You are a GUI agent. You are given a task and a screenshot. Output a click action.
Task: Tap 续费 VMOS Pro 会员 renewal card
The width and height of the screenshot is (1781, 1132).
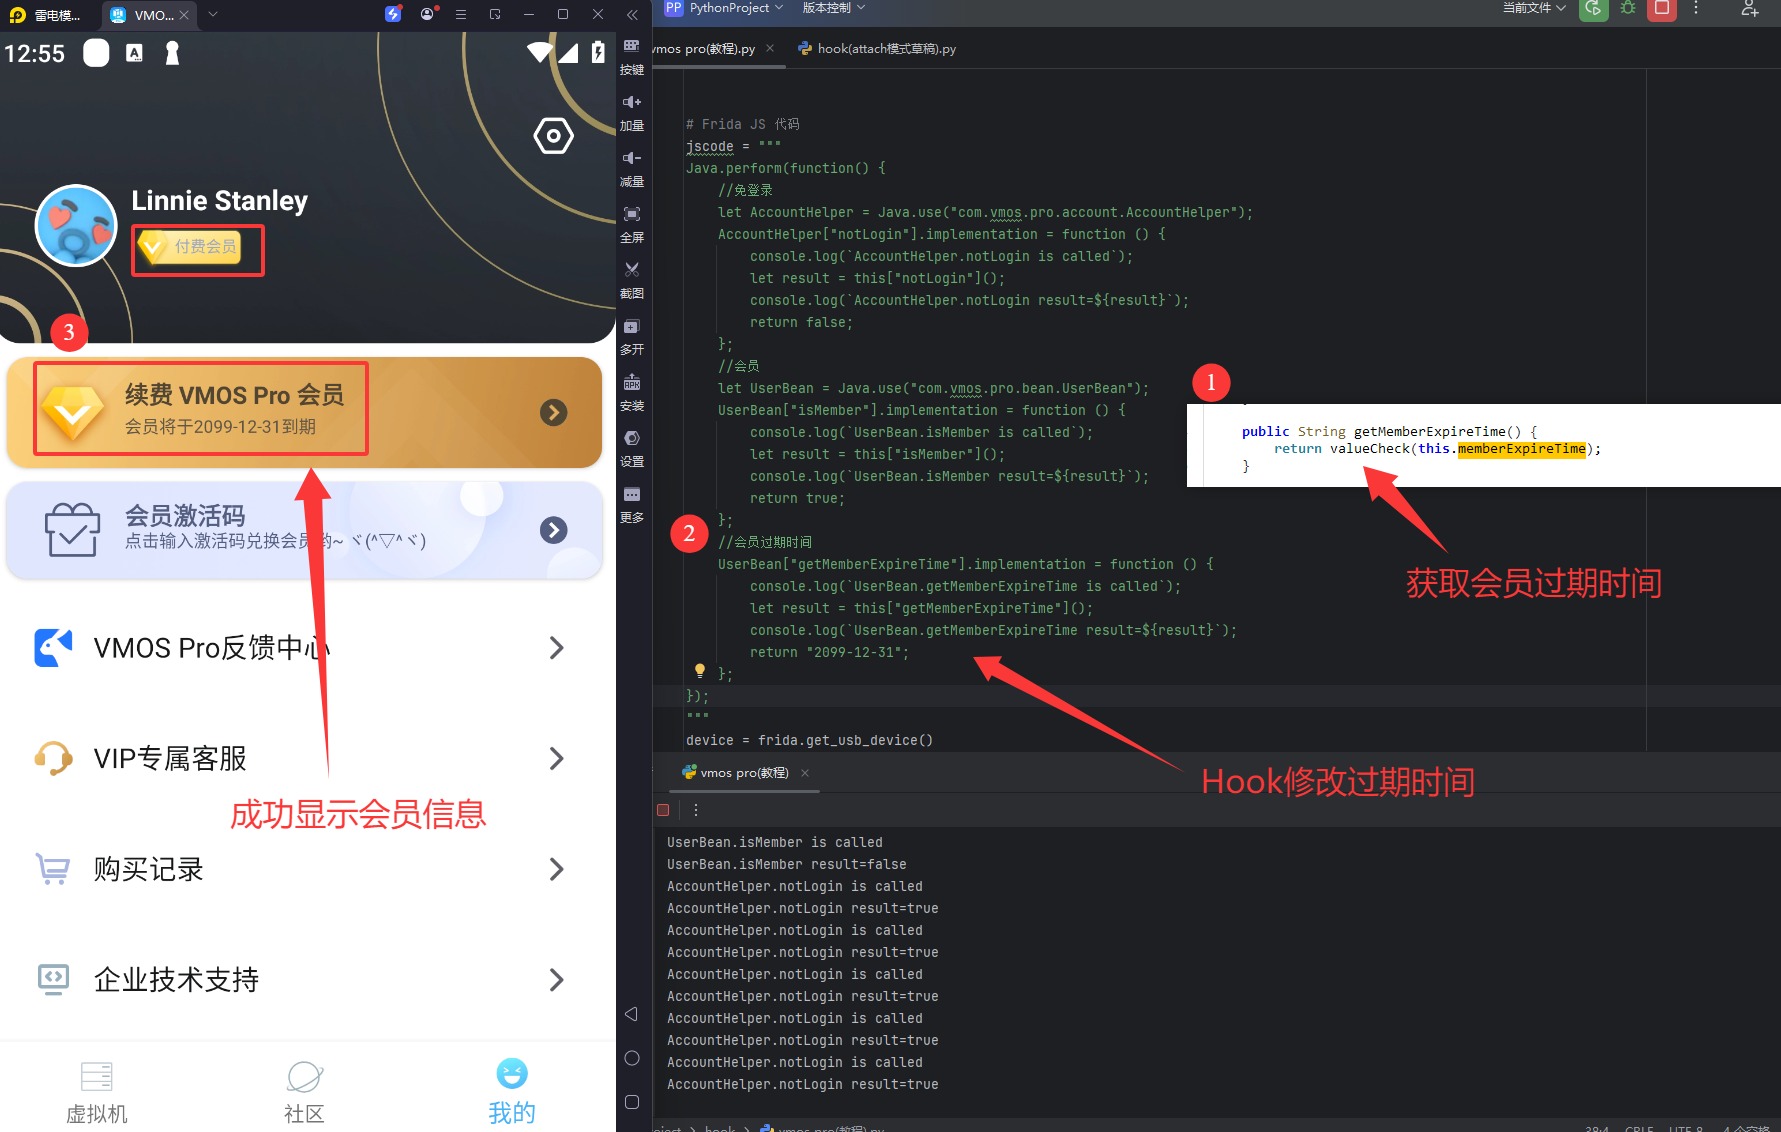304,412
